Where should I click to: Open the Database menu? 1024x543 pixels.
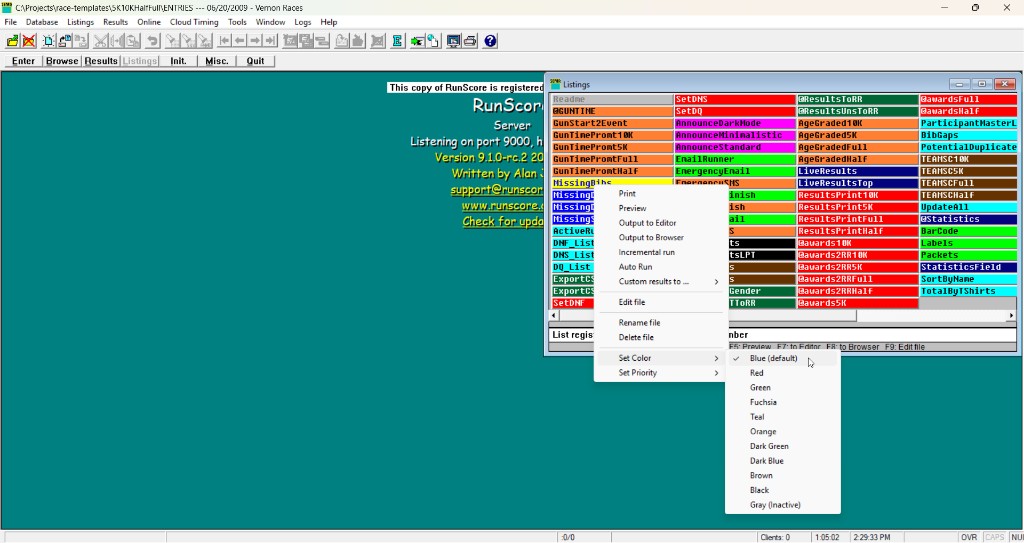pyautogui.click(x=42, y=22)
